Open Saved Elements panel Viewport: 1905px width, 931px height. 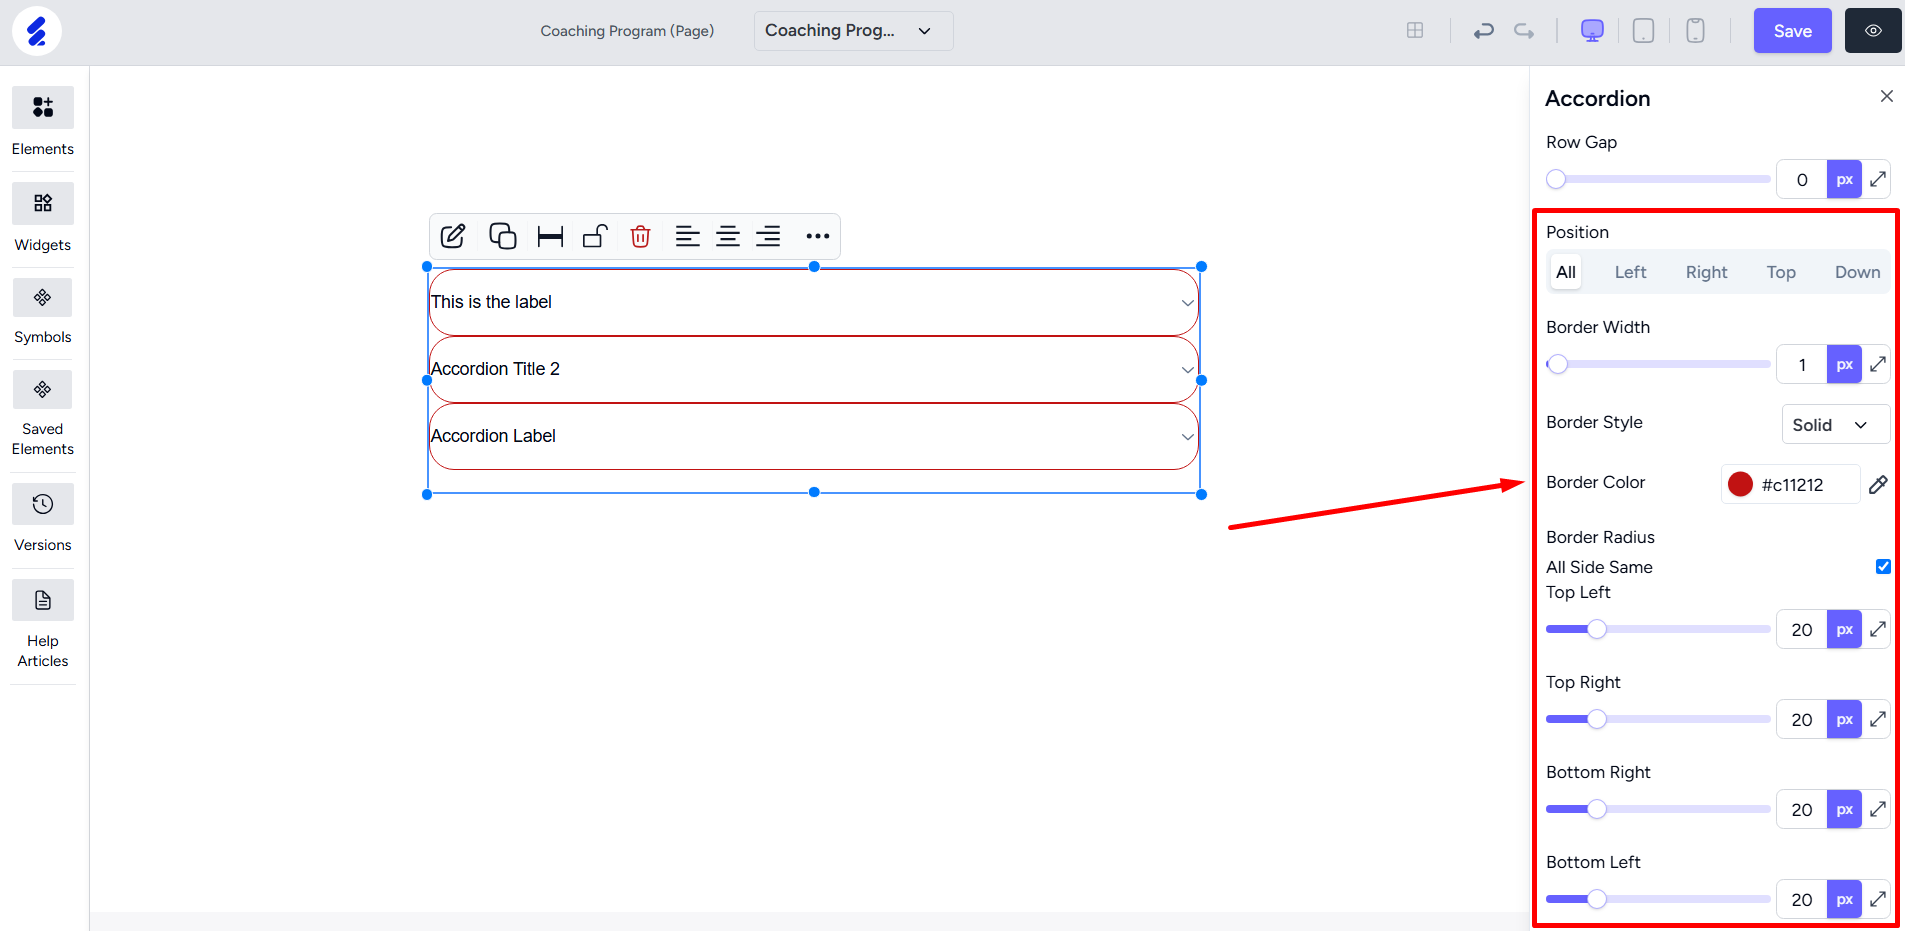pyautogui.click(x=43, y=389)
